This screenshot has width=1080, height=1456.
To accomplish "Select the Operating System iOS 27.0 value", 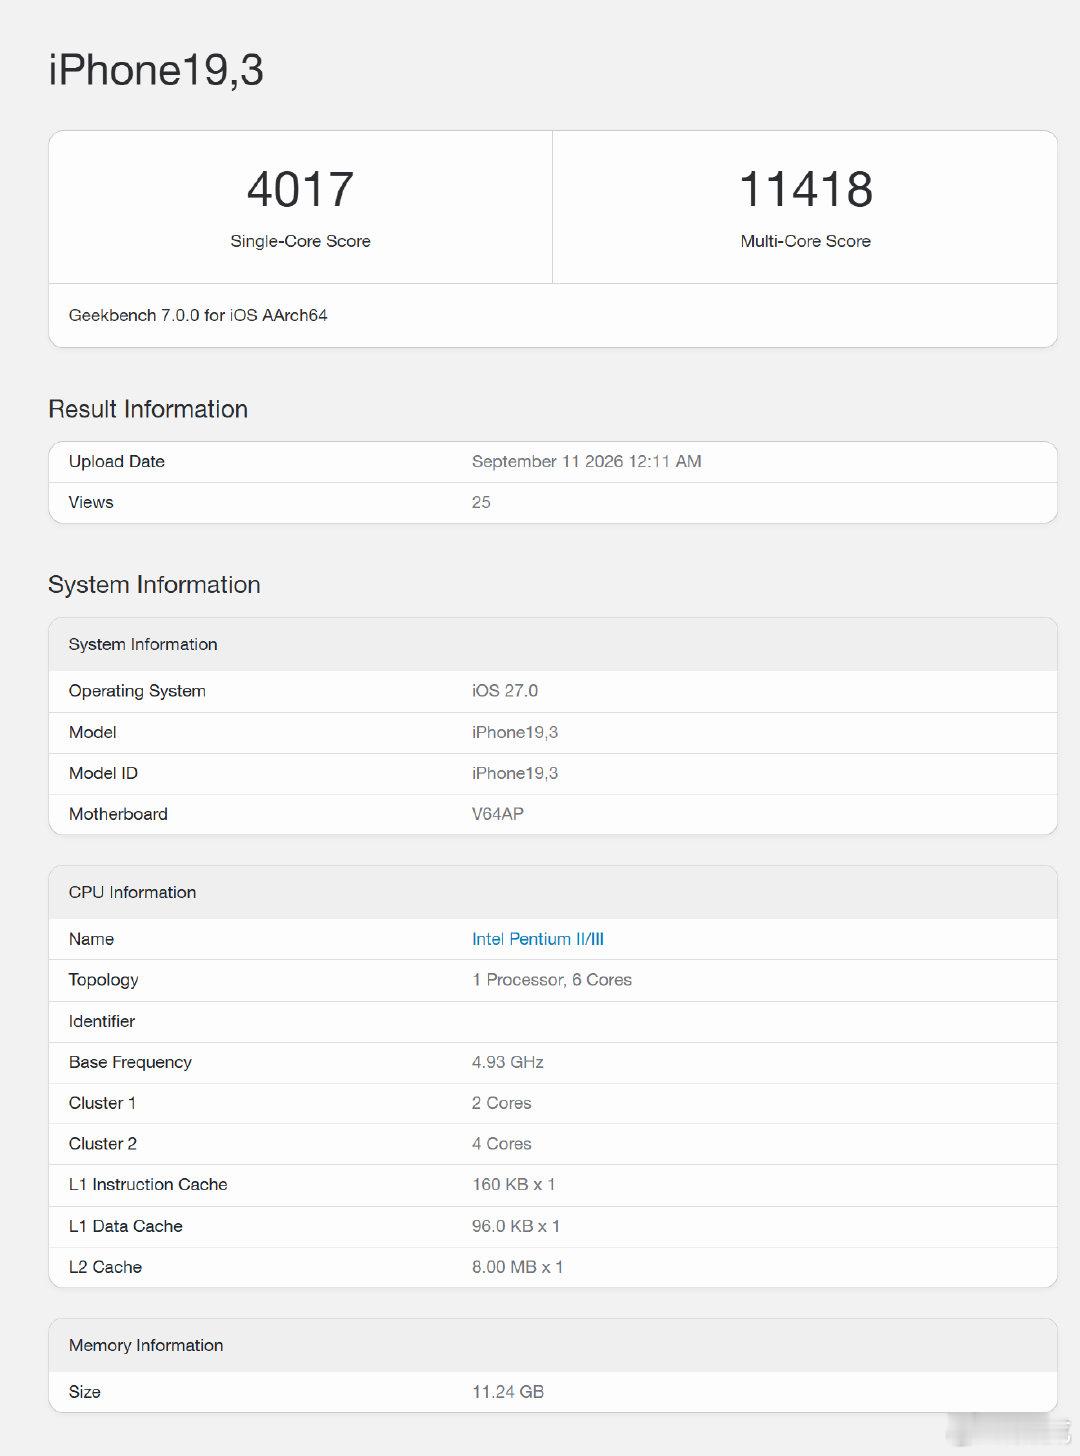I will [505, 691].
